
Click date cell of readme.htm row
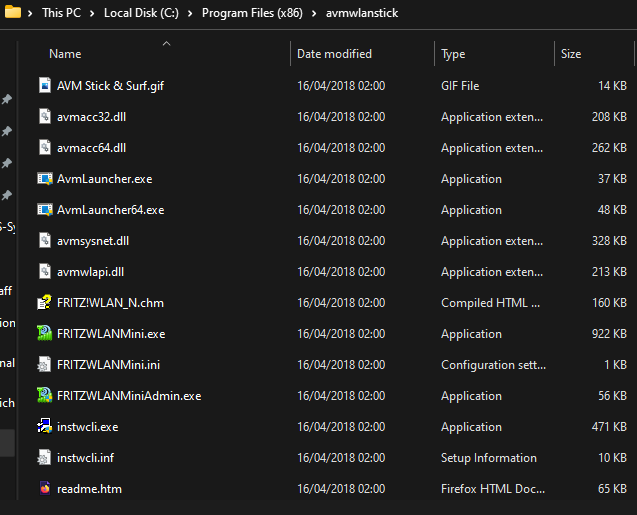click(x=341, y=489)
